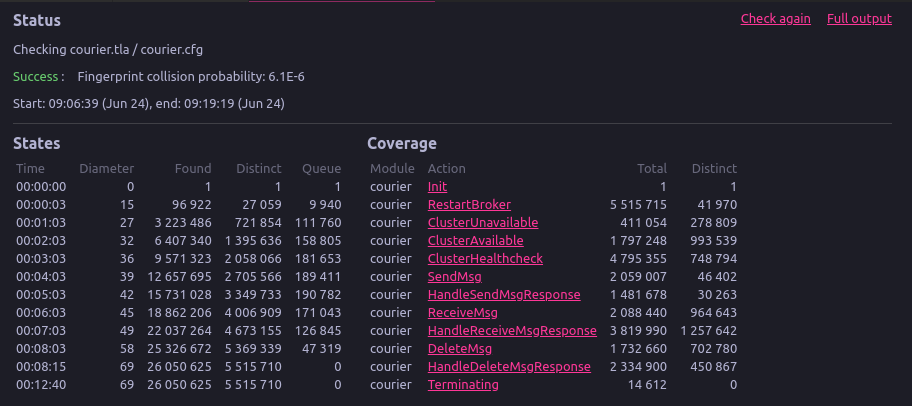Click the Total column header in Coverage

(652, 169)
